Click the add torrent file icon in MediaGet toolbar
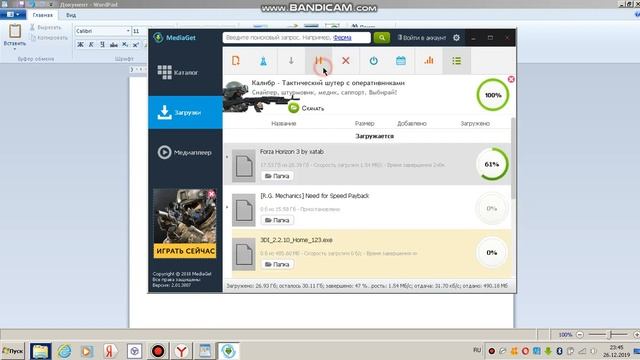This screenshot has height=360, width=640. tap(236, 61)
